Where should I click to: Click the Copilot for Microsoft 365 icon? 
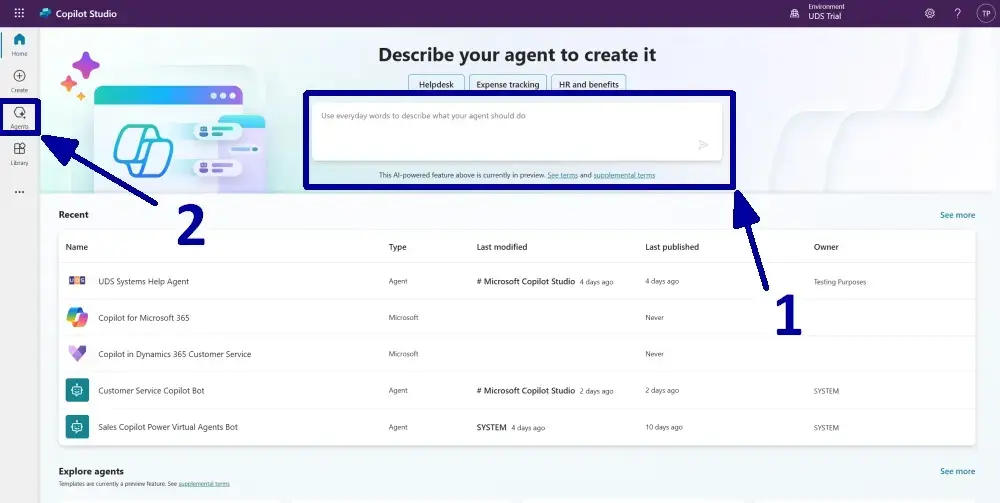77,317
